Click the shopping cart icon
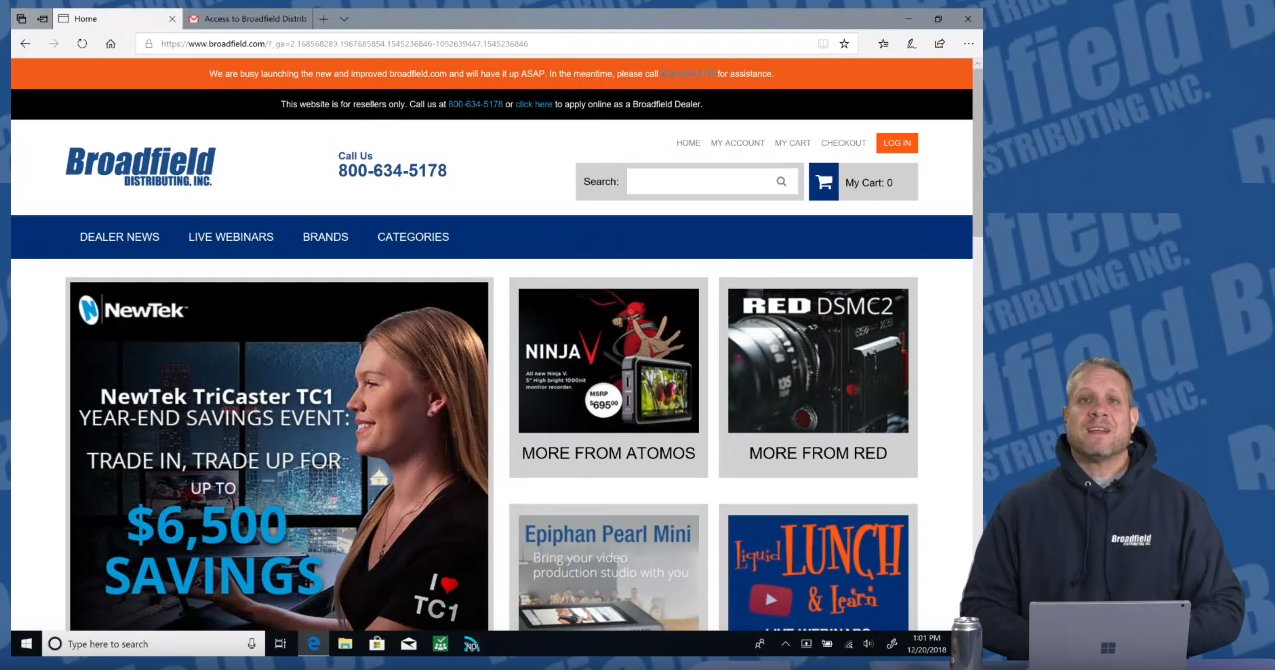 click(x=824, y=182)
